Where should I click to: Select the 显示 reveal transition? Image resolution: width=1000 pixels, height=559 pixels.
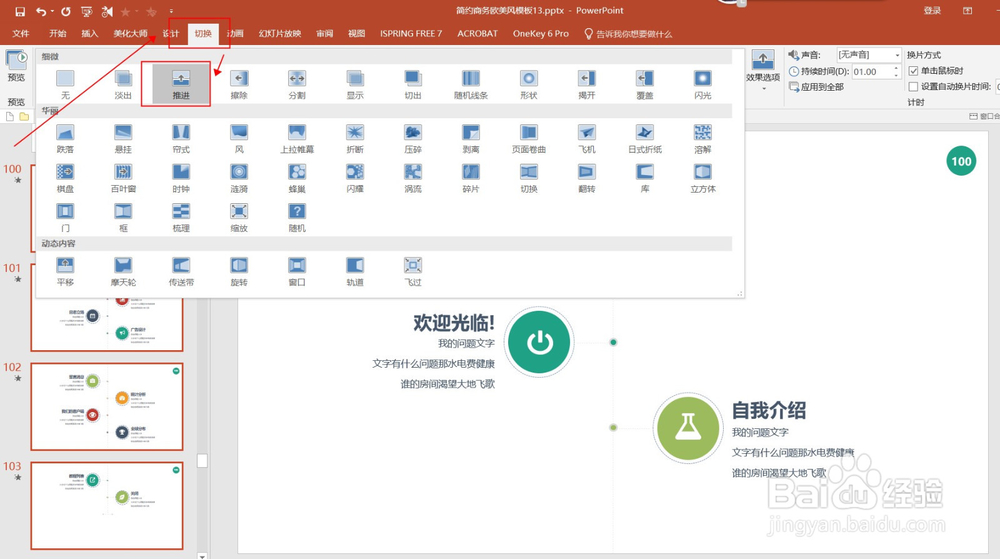(355, 84)
